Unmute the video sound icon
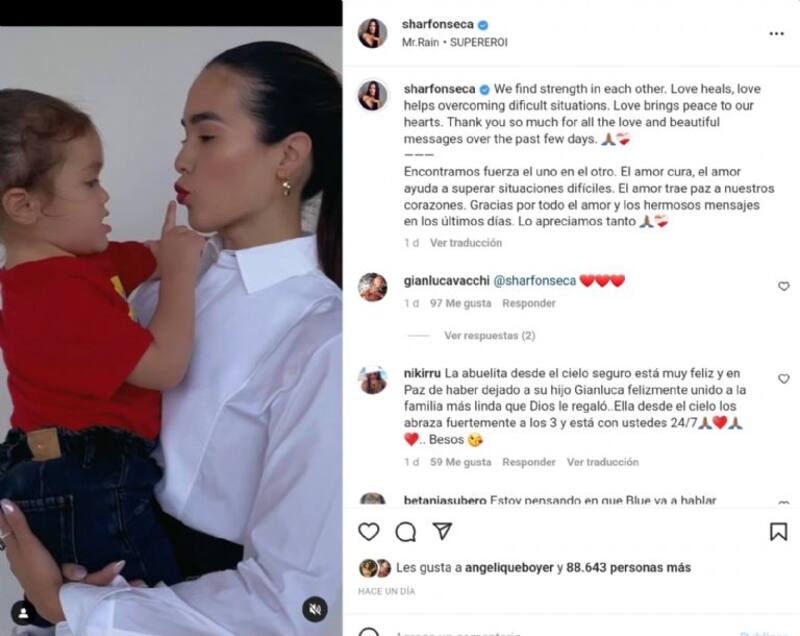800x636 pixels. click(x=315, y=609)
